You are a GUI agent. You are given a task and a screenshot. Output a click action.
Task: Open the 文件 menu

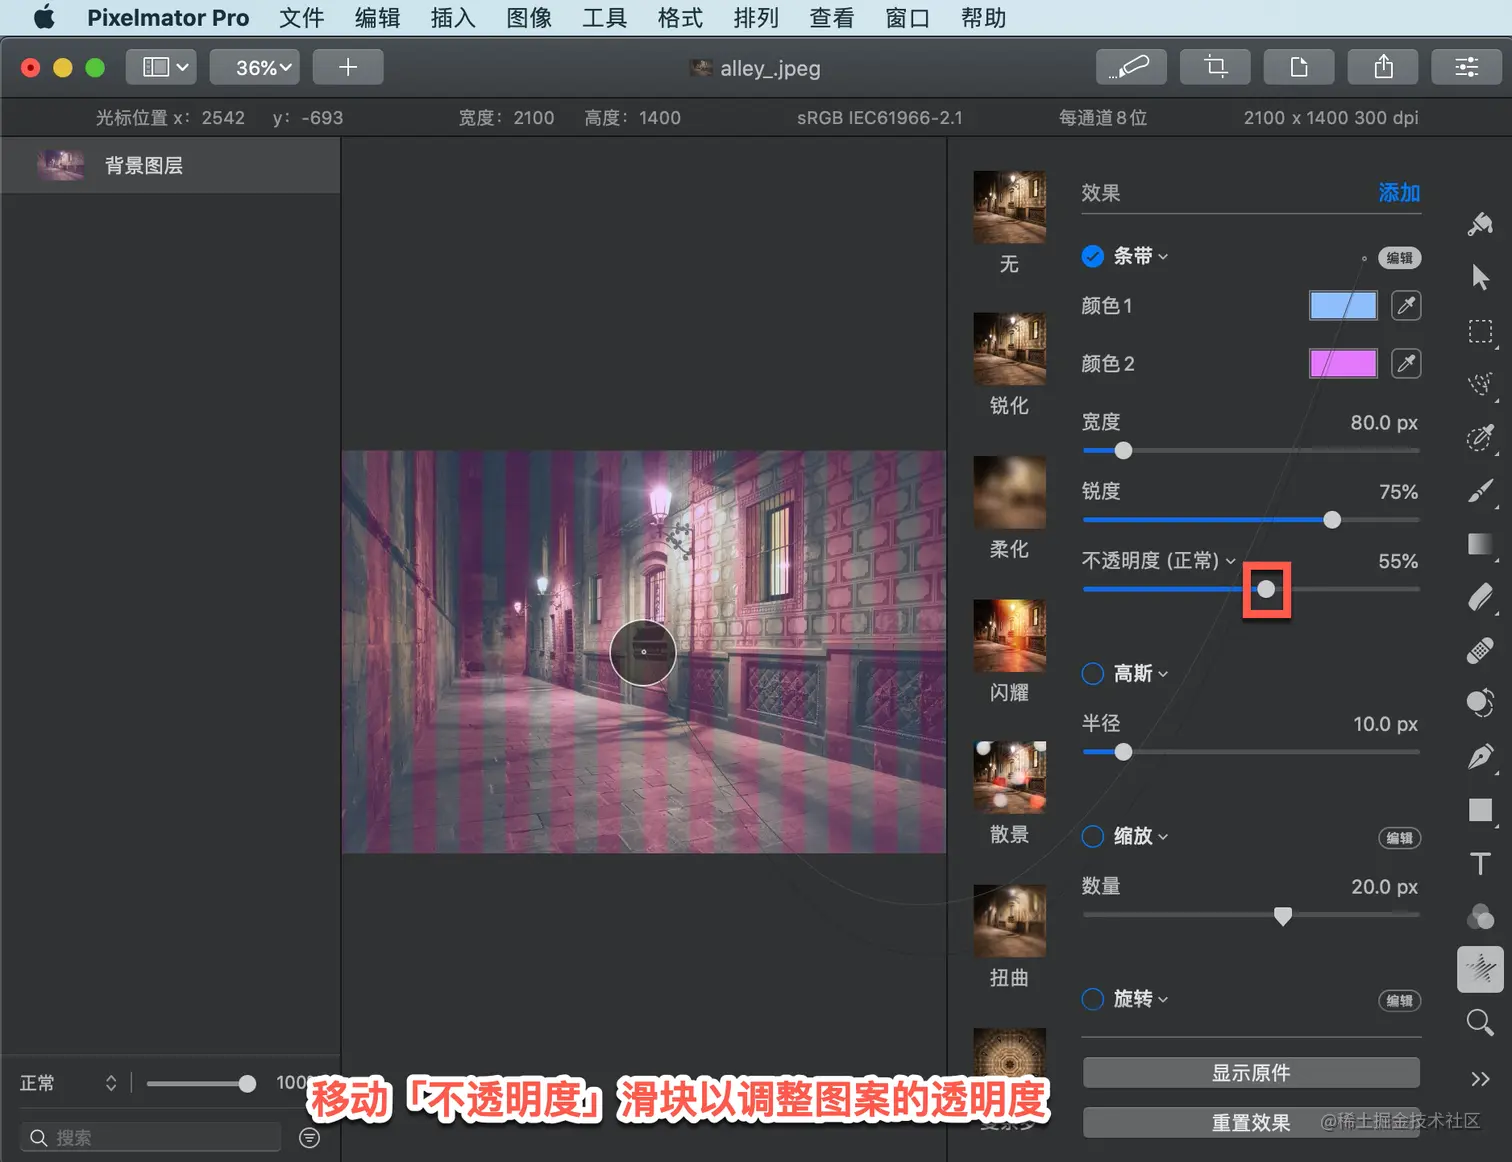point(302,18)
